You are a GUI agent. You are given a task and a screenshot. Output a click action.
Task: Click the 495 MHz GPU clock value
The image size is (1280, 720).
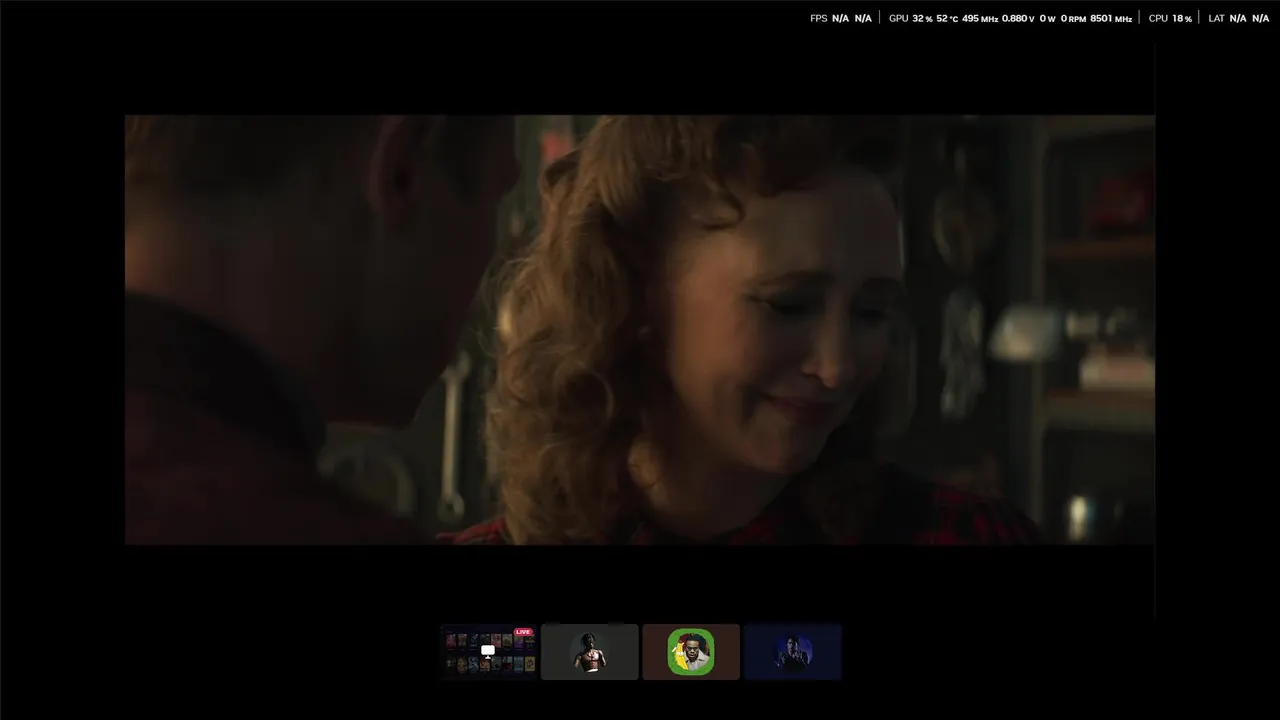pos(980,18)
